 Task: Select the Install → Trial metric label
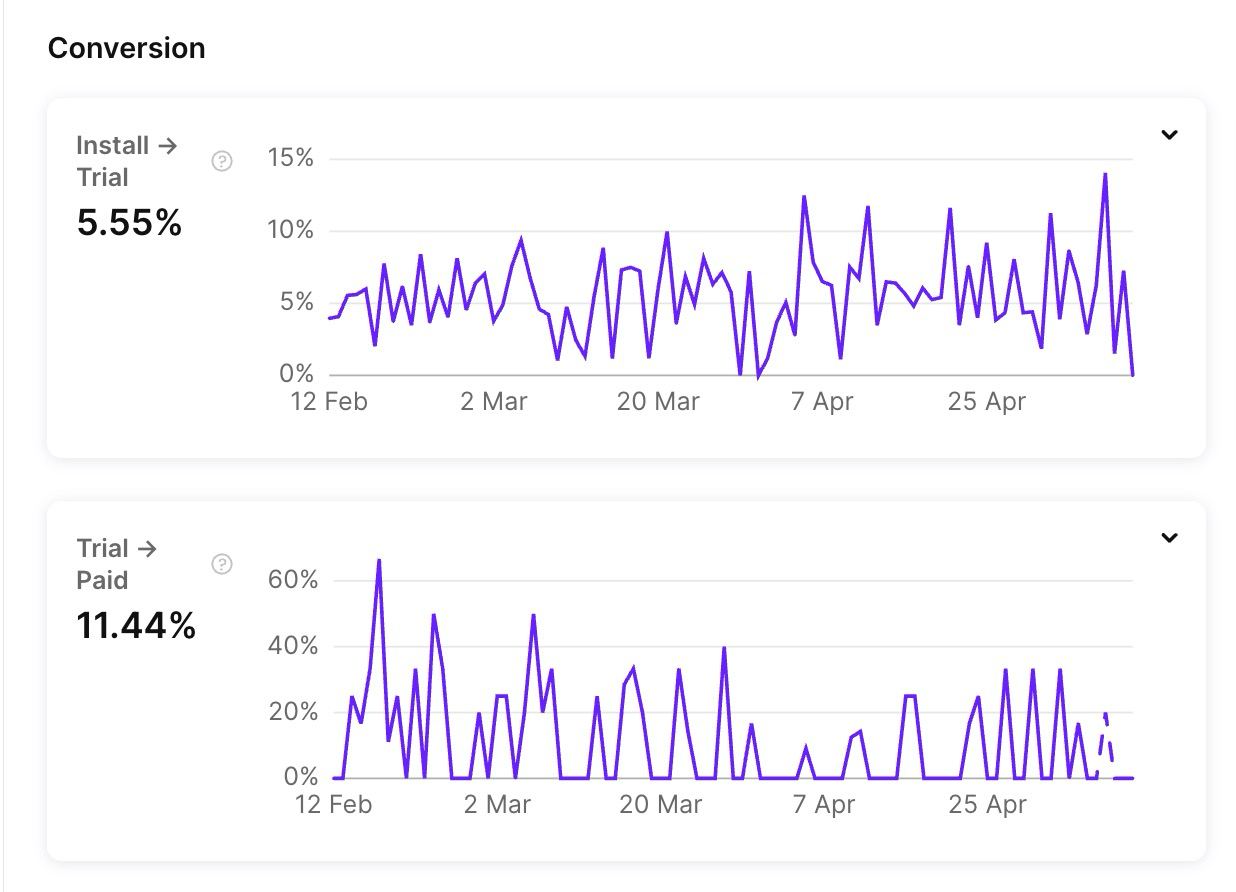pyautogui.click(x=126, y=161)
